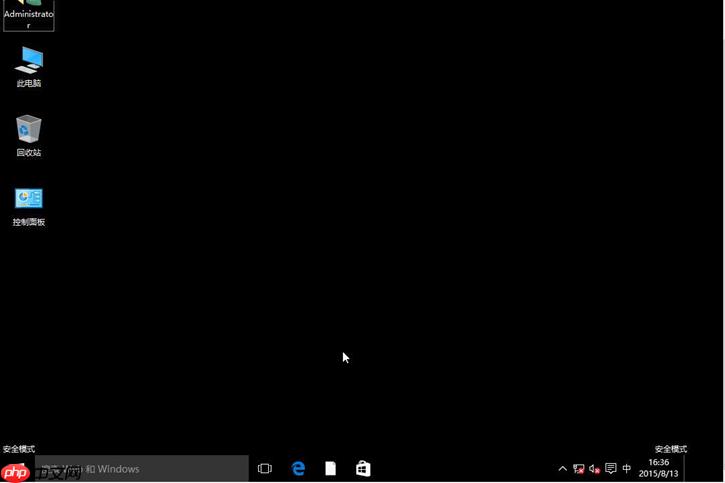Open the 此电脑 (This PC) desktop icon
Screen dimensions: 725x483
29,60
